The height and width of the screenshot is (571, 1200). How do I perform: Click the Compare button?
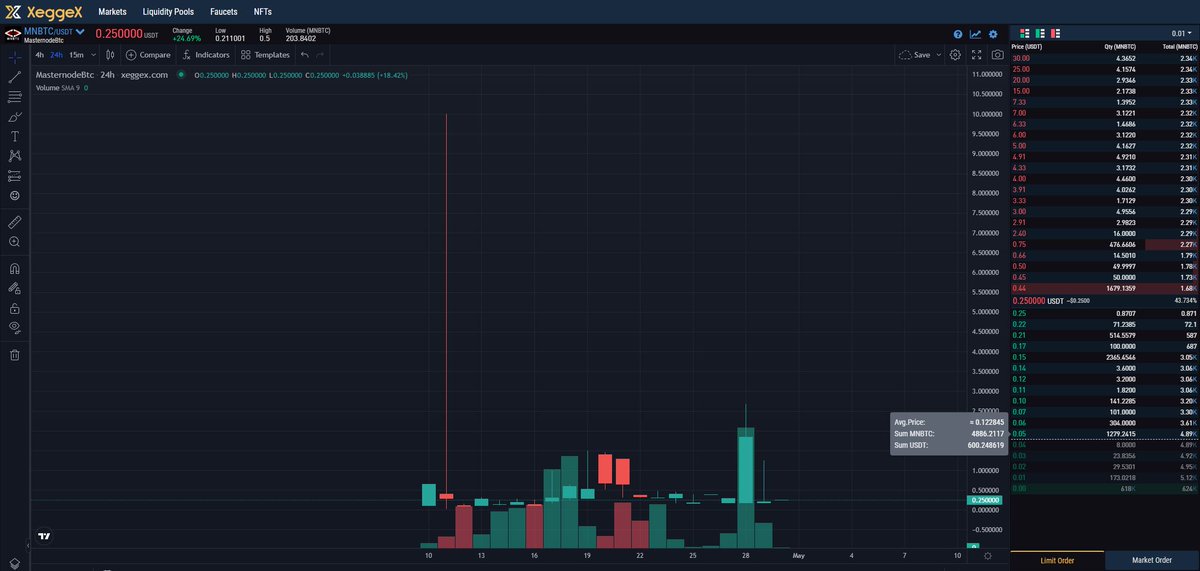pyautogui.click(x=147, y=55)
